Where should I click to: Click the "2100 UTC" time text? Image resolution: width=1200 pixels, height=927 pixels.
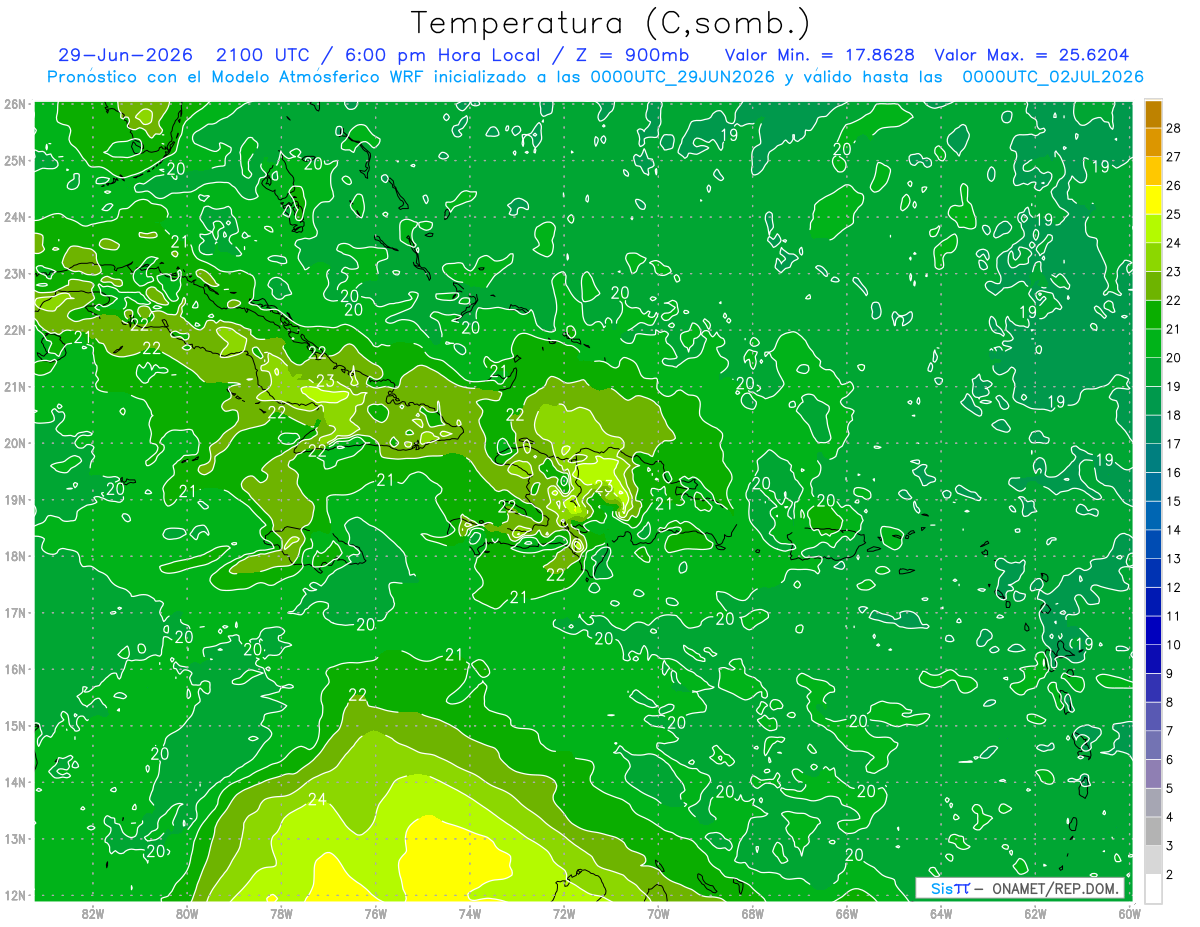click(x=262, y=55)
